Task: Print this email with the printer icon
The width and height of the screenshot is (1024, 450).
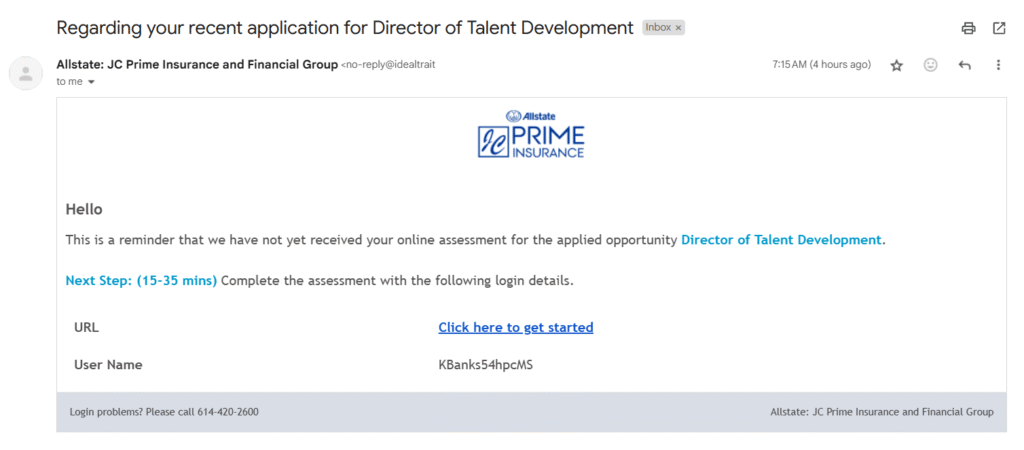Action: click(968, 28)
